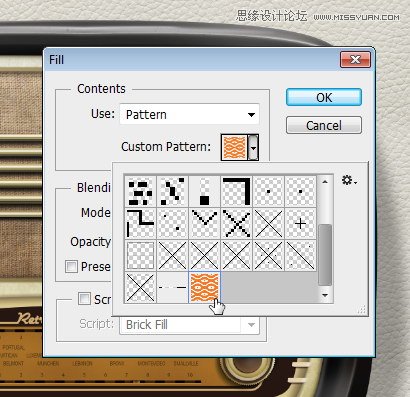Select the two-dot pattern in the second row
This screenshot has height=397, width=410.
click(172, 223)
